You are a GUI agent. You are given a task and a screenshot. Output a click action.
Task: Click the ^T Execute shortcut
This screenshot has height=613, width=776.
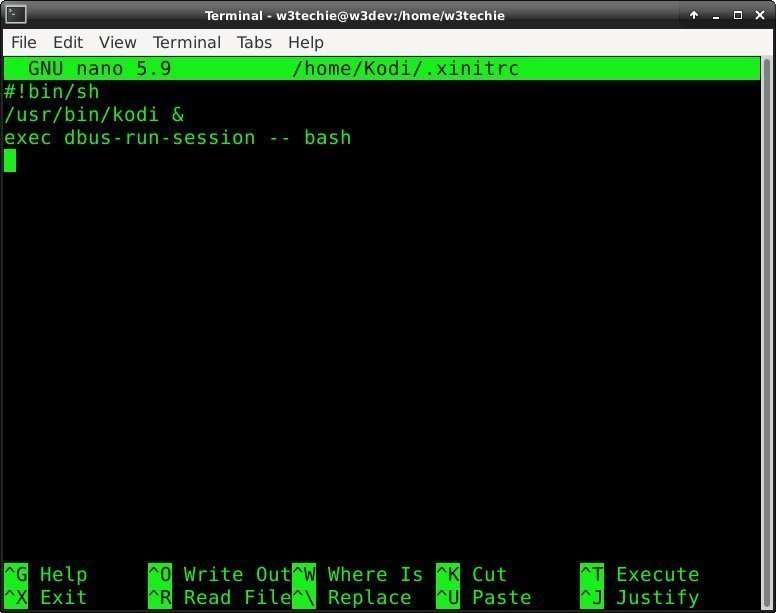639,574
